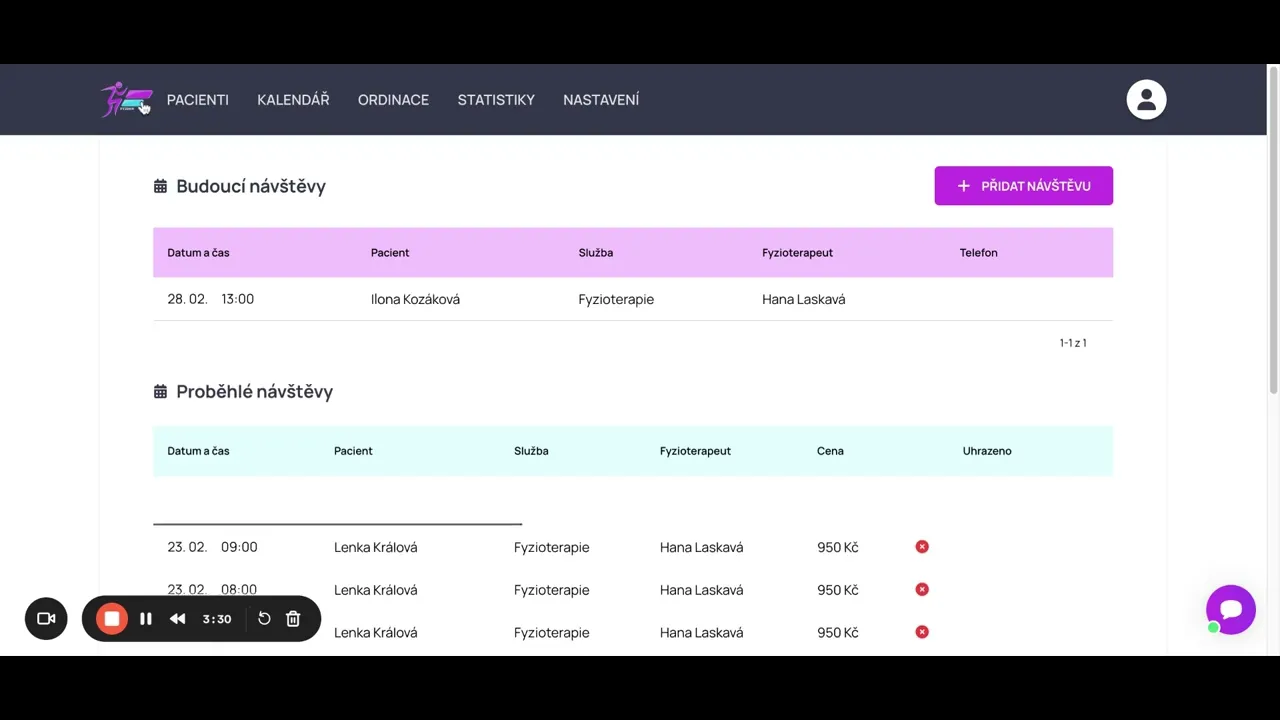Pause the screen recording
1280x720 pixels.
pos(146,619)
